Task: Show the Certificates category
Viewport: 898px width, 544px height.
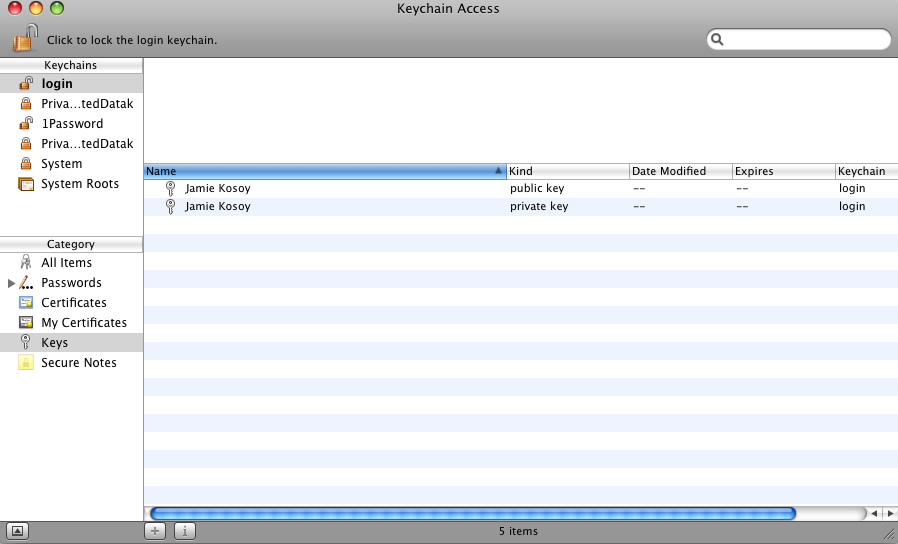Action: coord(73,303)
